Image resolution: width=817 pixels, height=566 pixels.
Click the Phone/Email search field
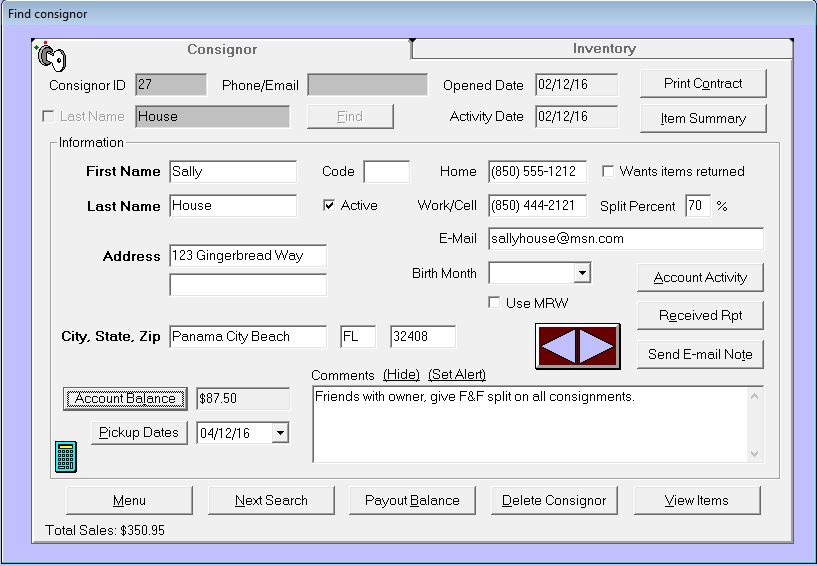tap(367, 84)
